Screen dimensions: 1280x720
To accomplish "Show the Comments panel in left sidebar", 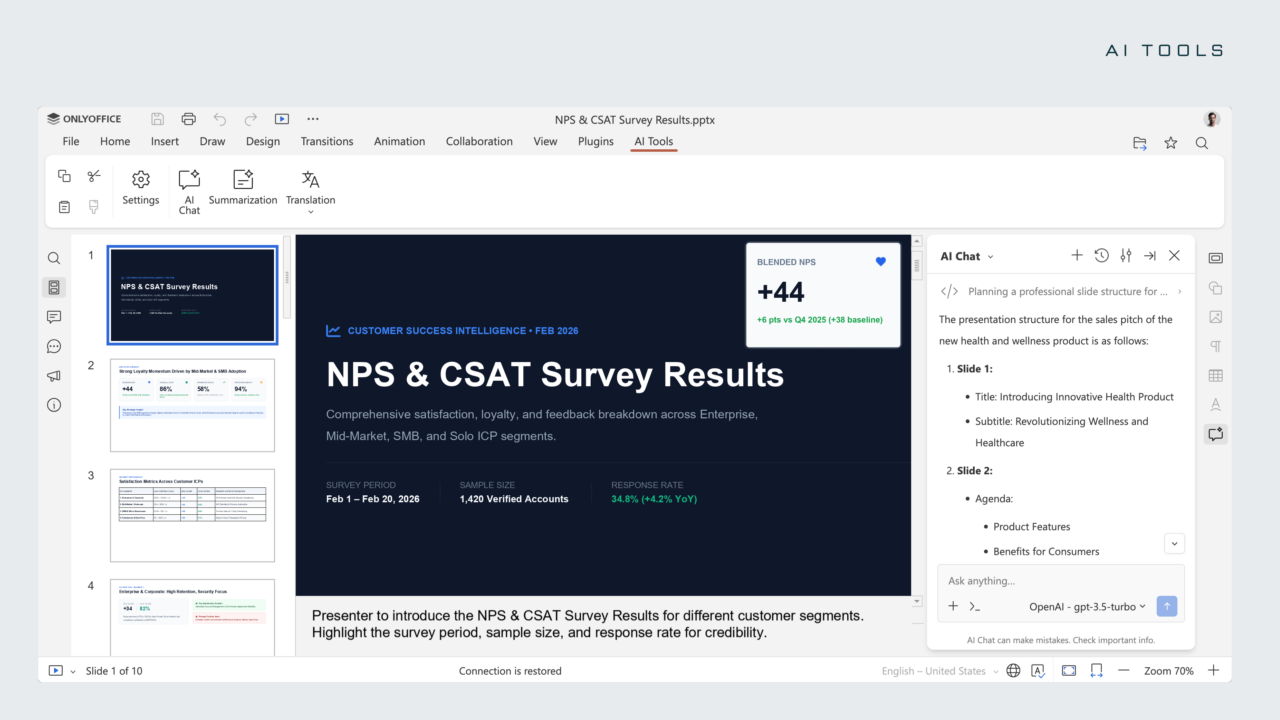I will pos(54,317).
